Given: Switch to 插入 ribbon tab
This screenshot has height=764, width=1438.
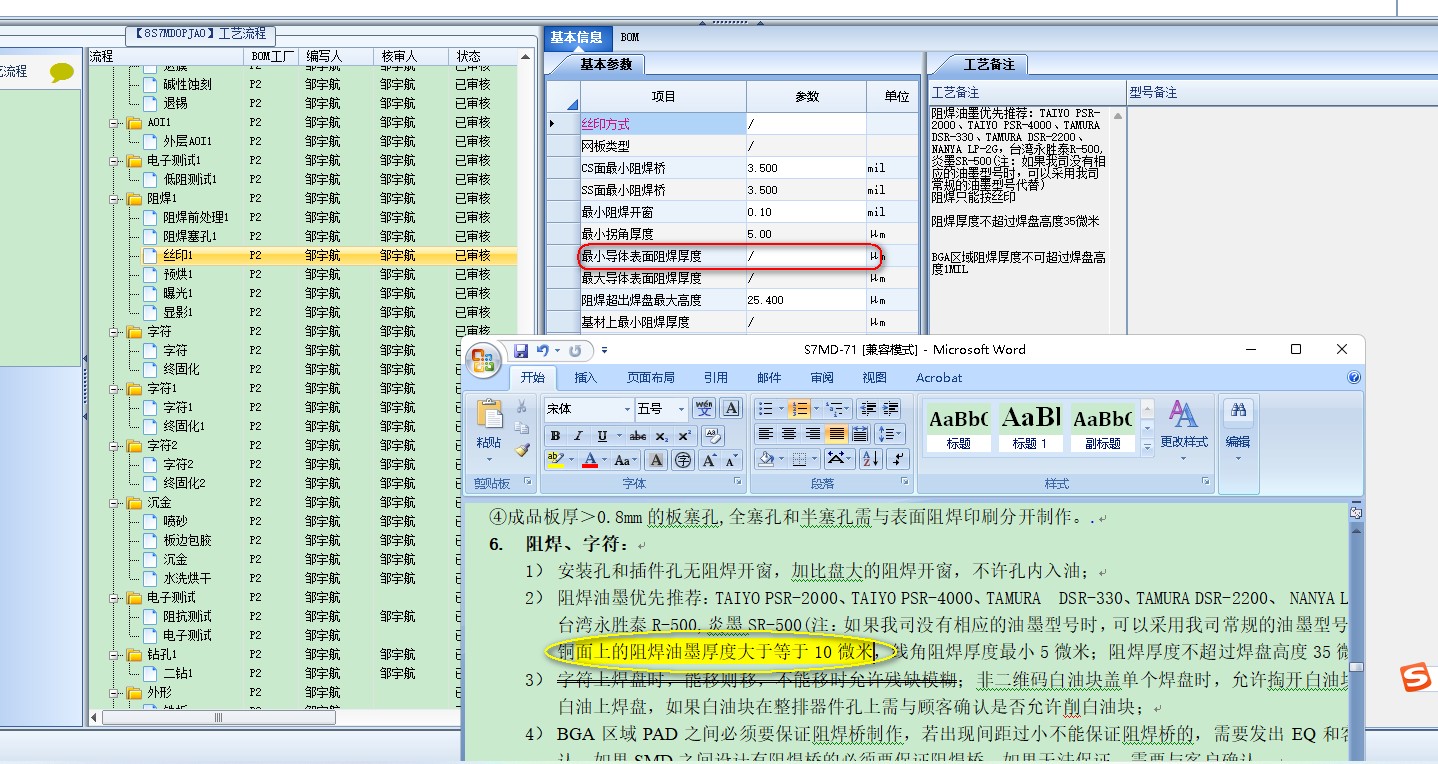Looking at the screenshot, I should click(x=586, y=377).
